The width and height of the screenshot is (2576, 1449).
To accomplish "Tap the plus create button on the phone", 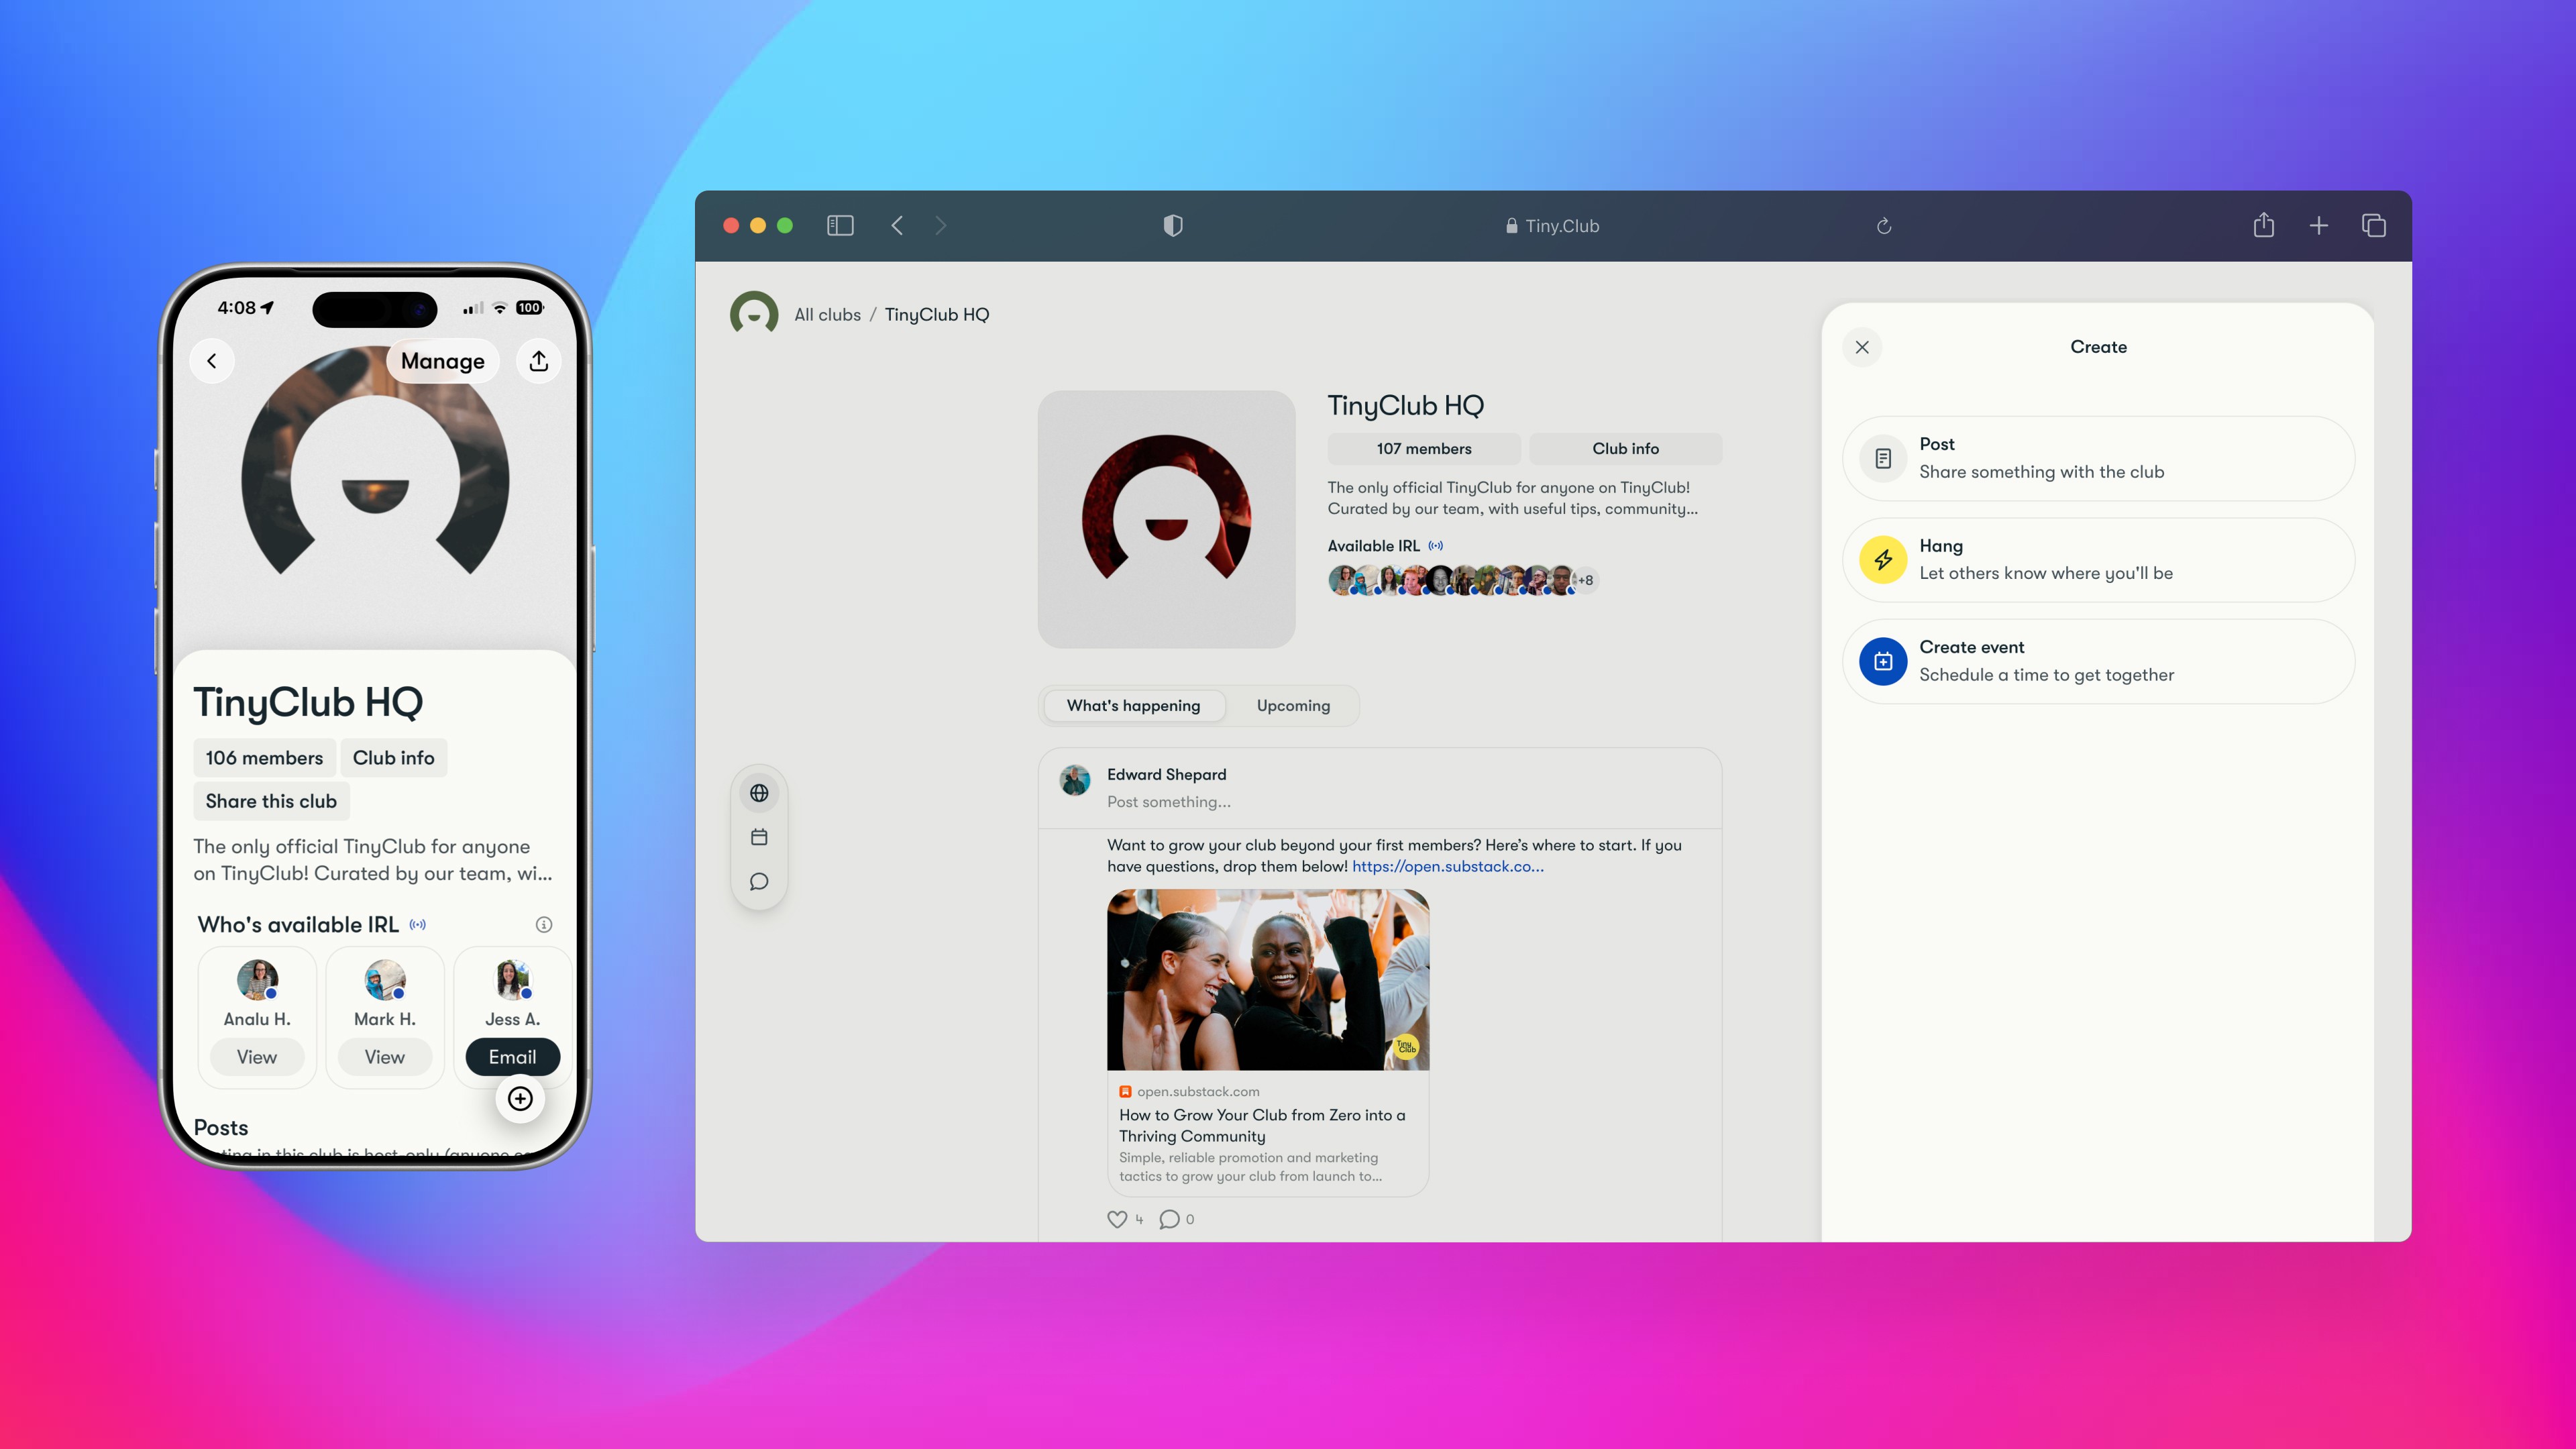I will (520, 1099).
